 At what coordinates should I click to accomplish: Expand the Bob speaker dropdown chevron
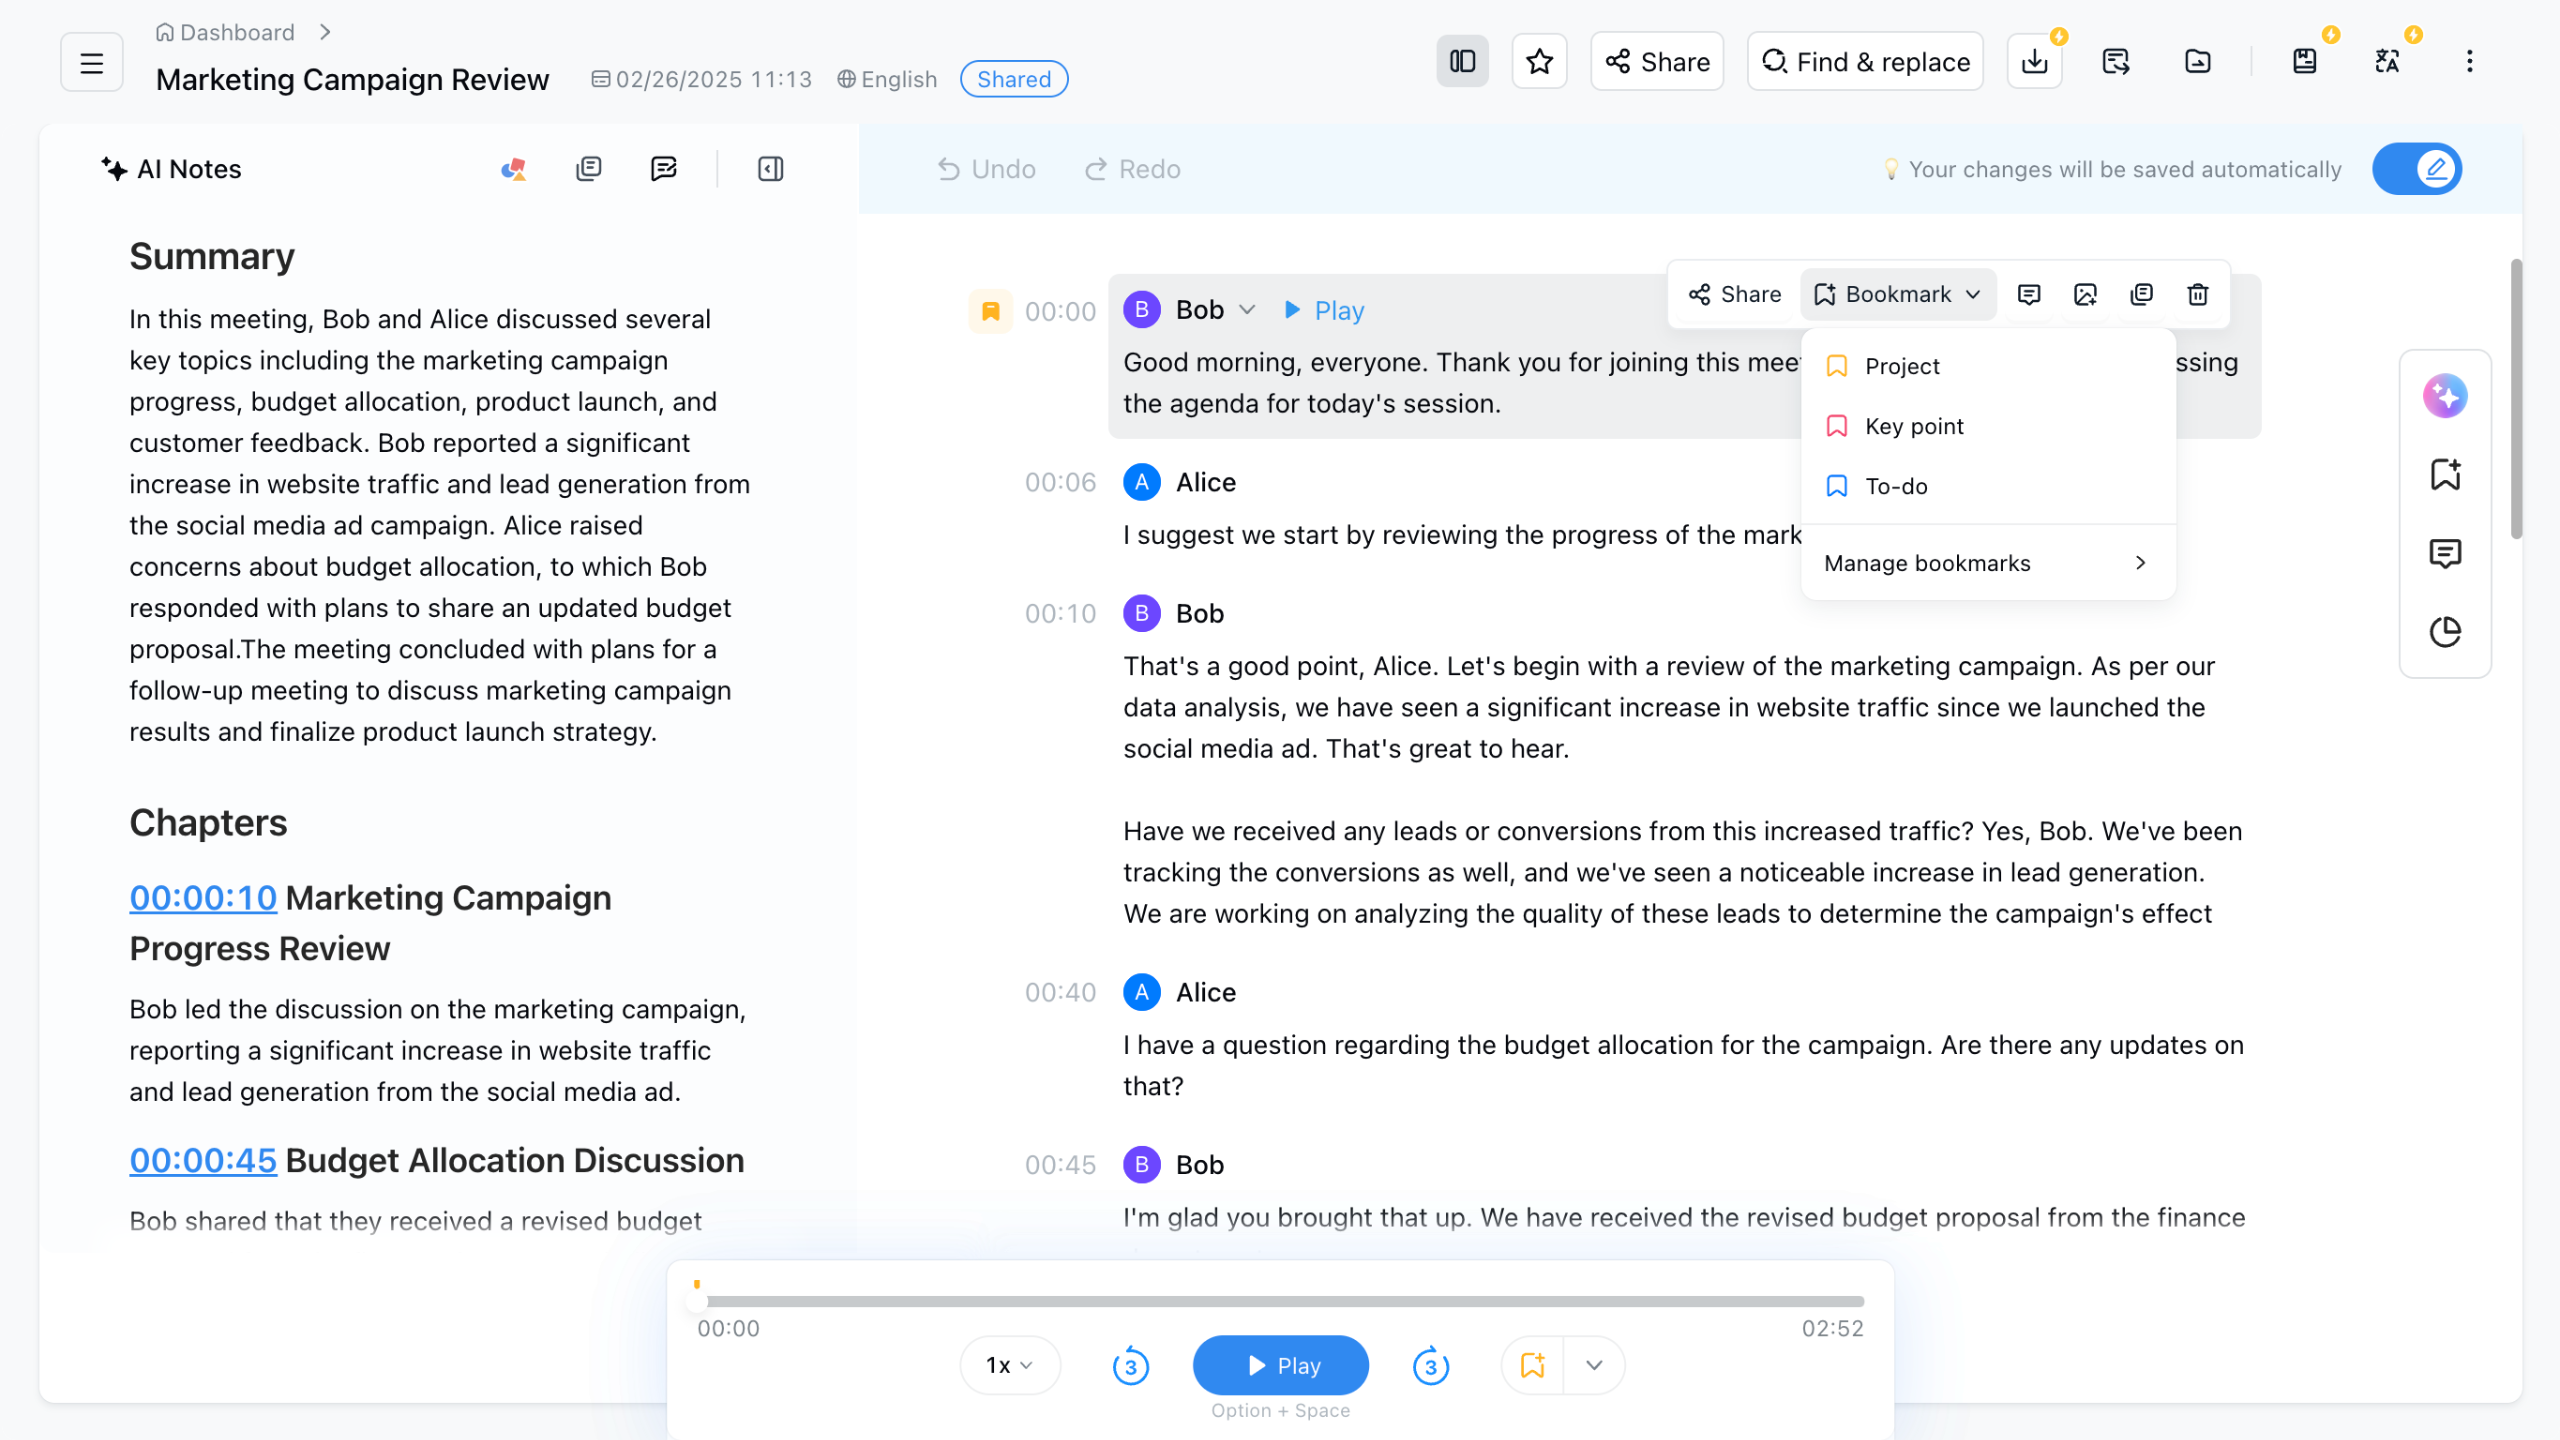[1247, 310]
